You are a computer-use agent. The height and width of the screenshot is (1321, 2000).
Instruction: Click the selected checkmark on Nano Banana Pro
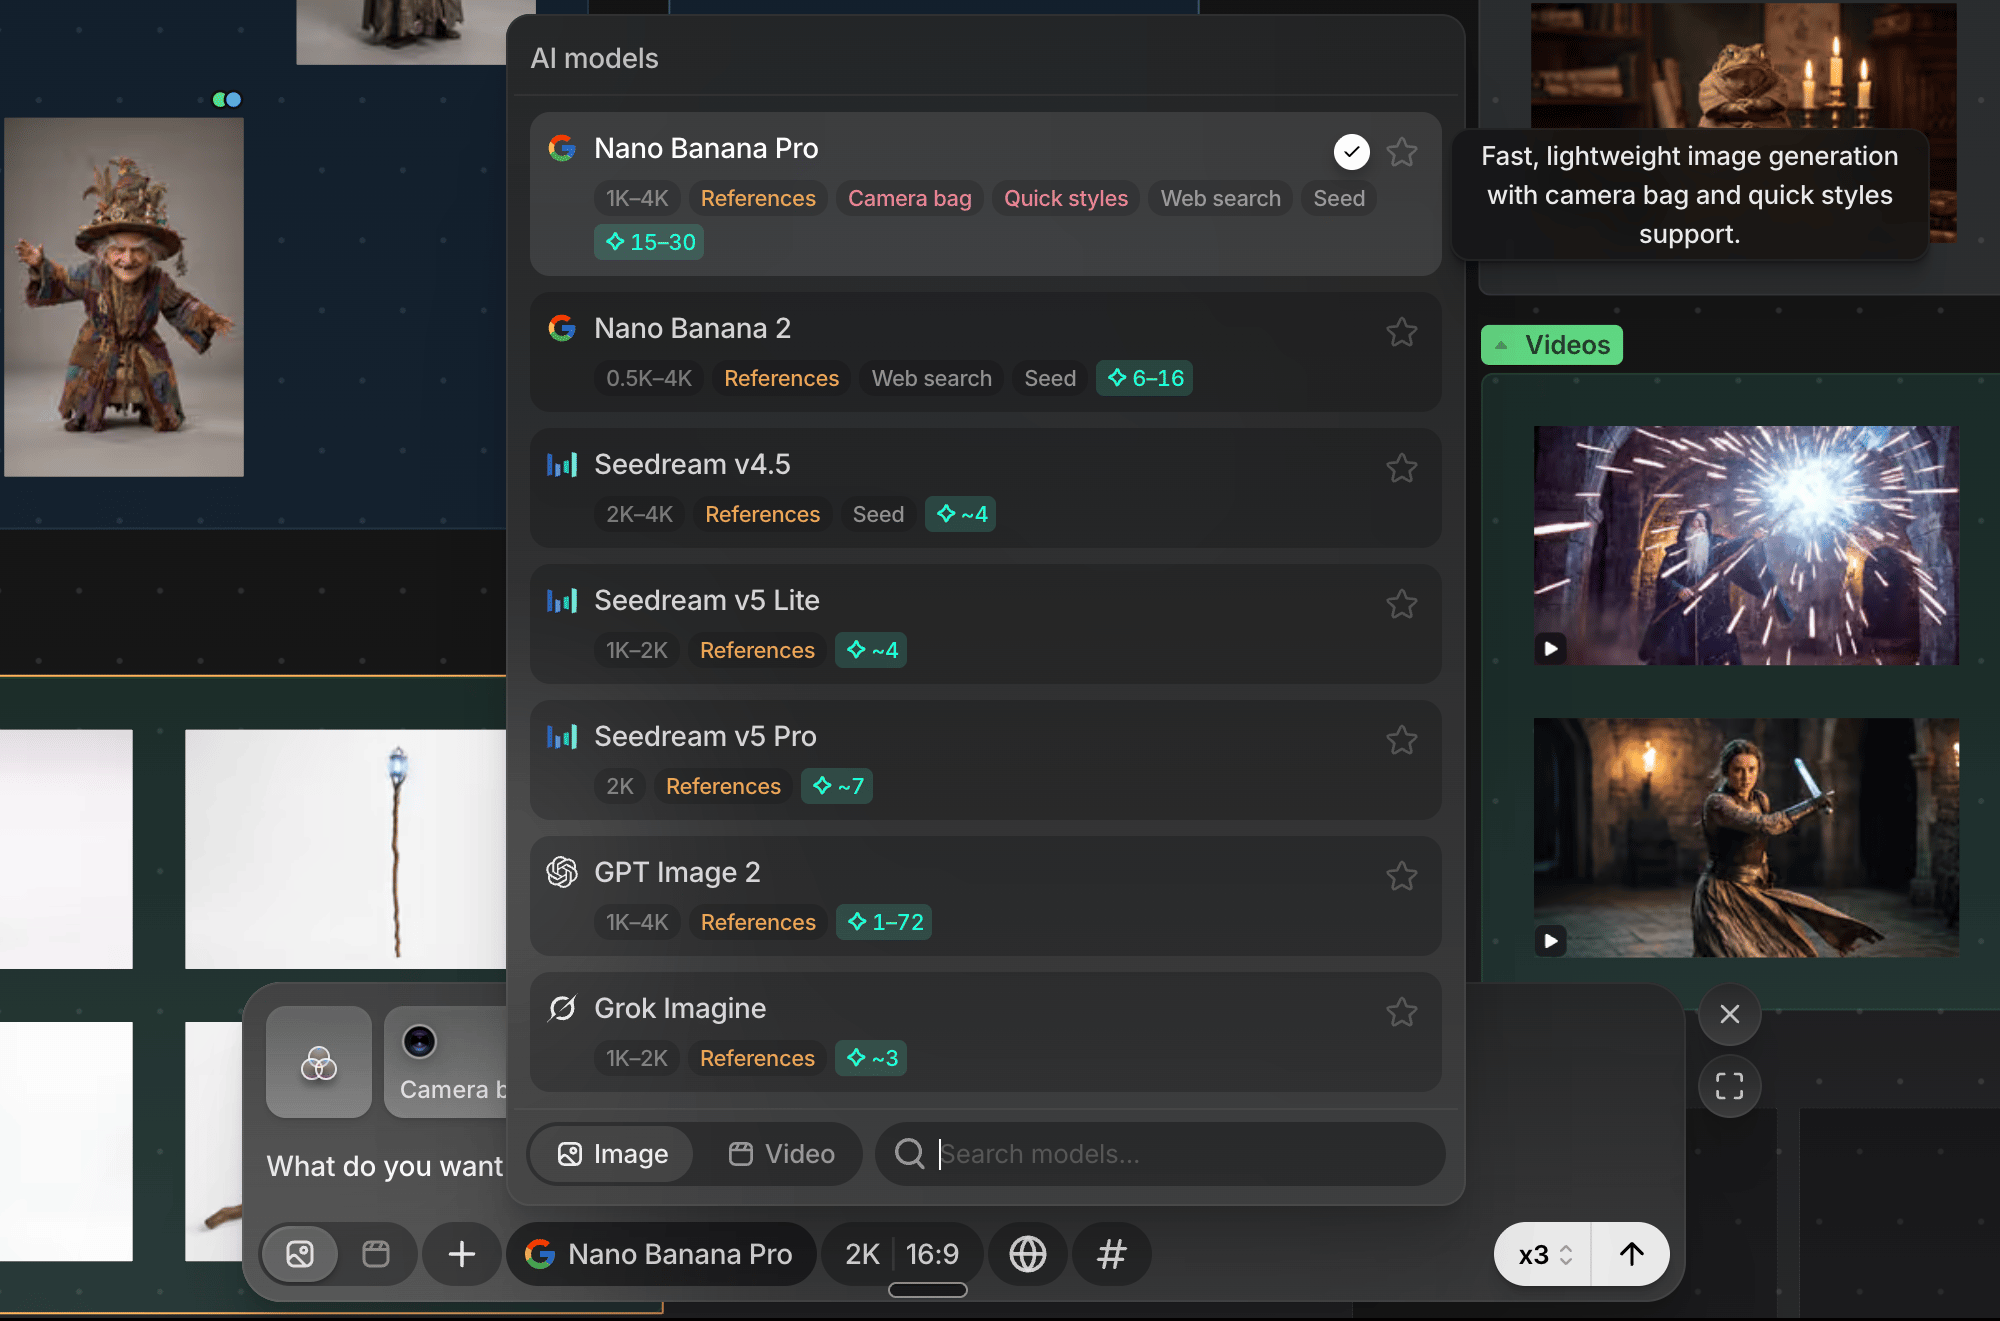click(1351, 152)
